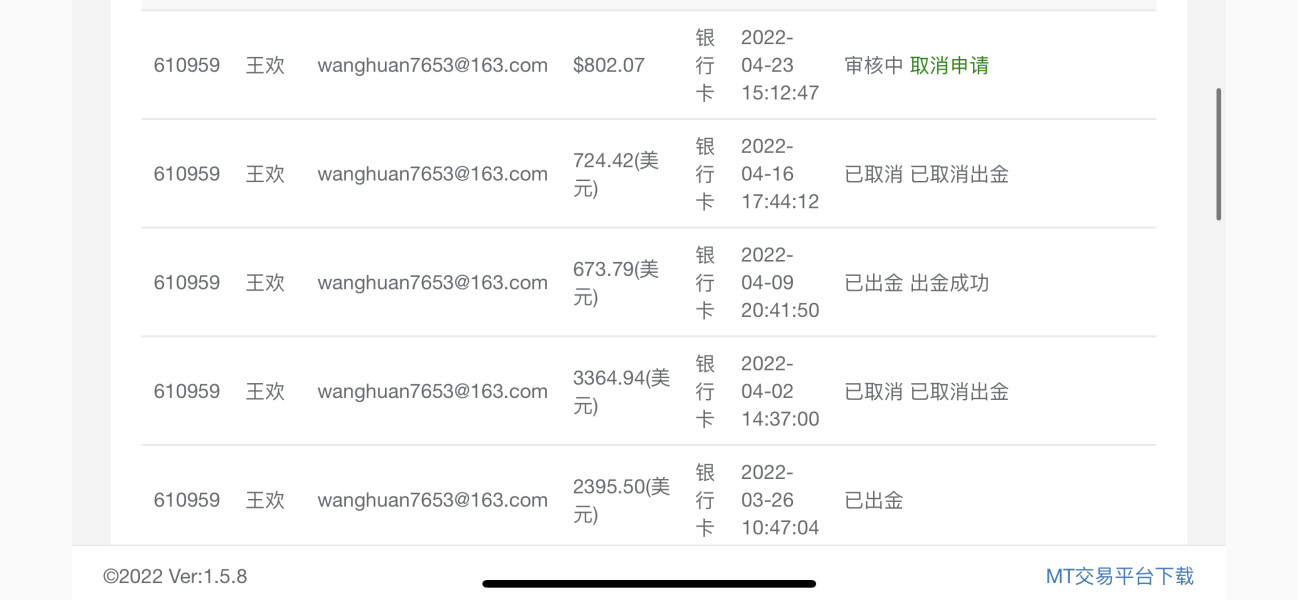Screen dimensions: 1298x600
Task: Click the vertical scrollbar thumb
Action: [x=1218, y=154]
